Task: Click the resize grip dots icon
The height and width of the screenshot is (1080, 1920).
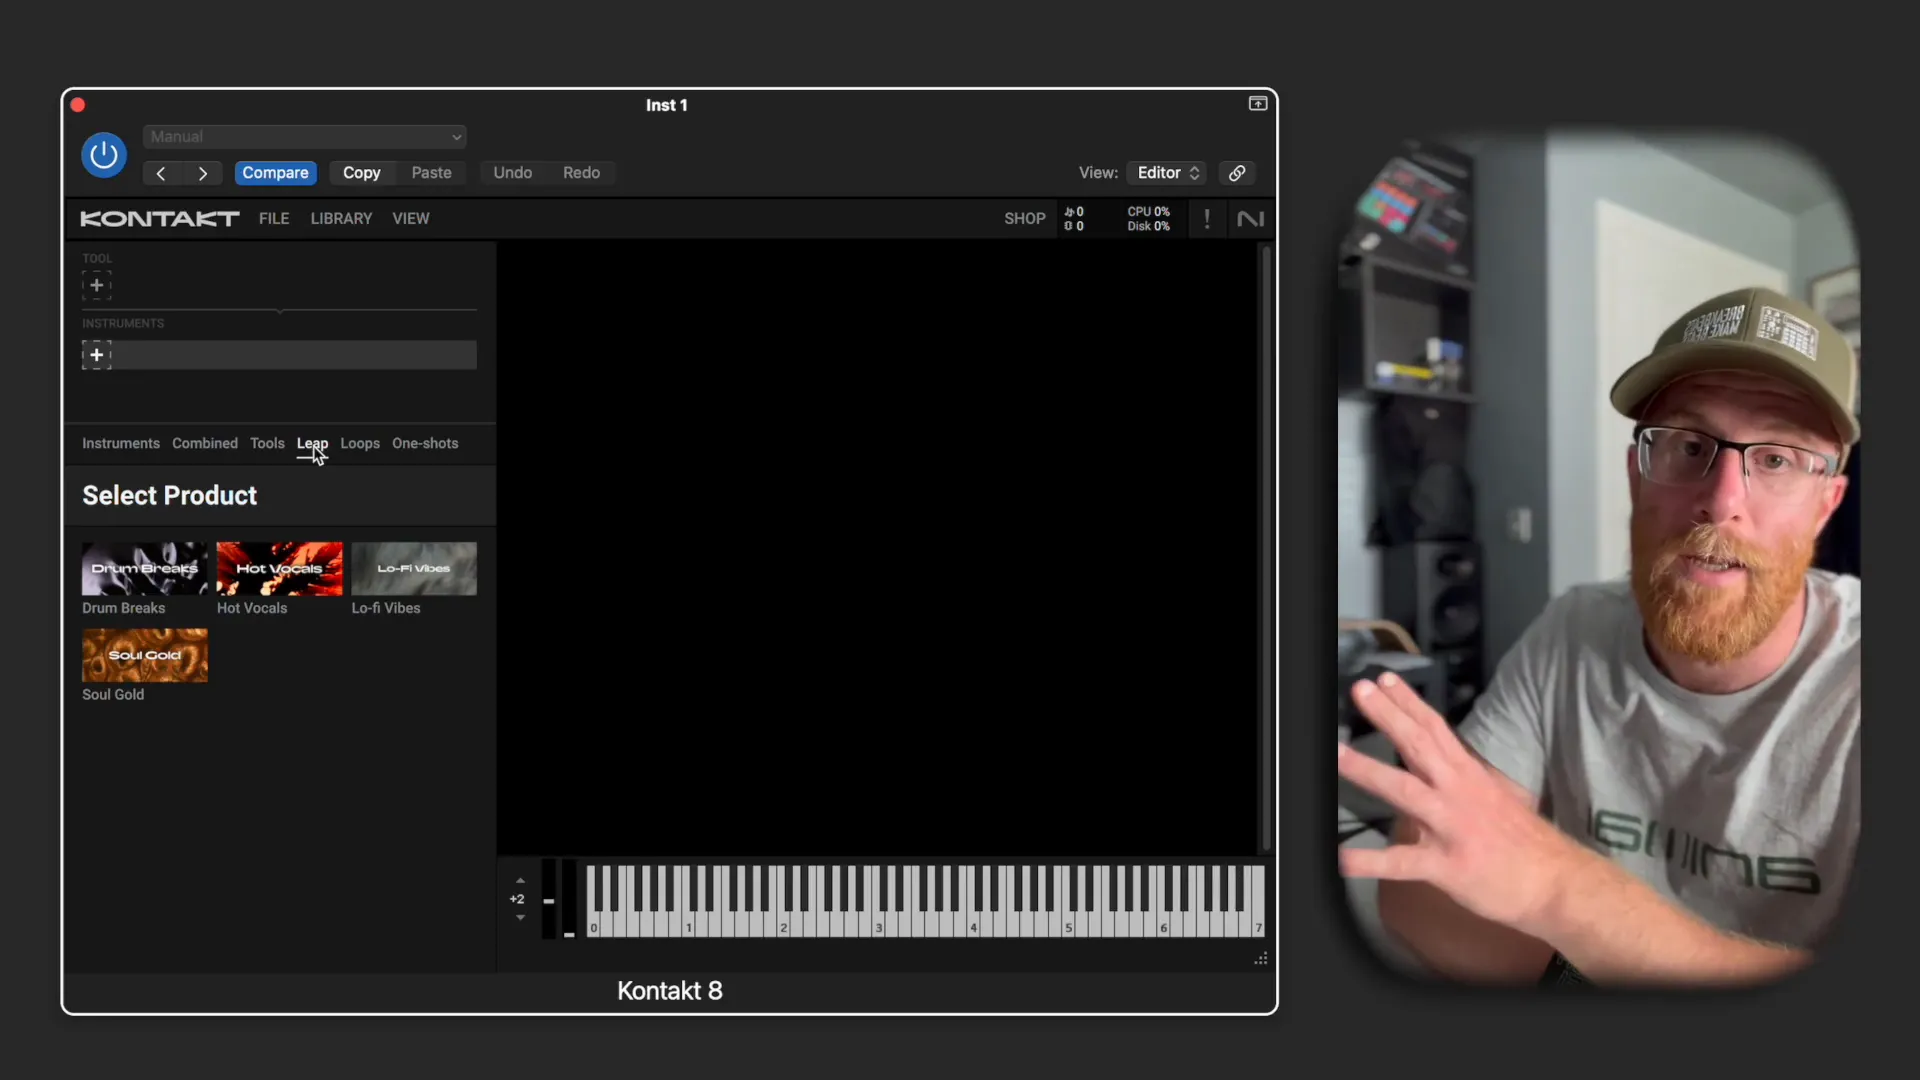Action: [x=1261, y=959]
